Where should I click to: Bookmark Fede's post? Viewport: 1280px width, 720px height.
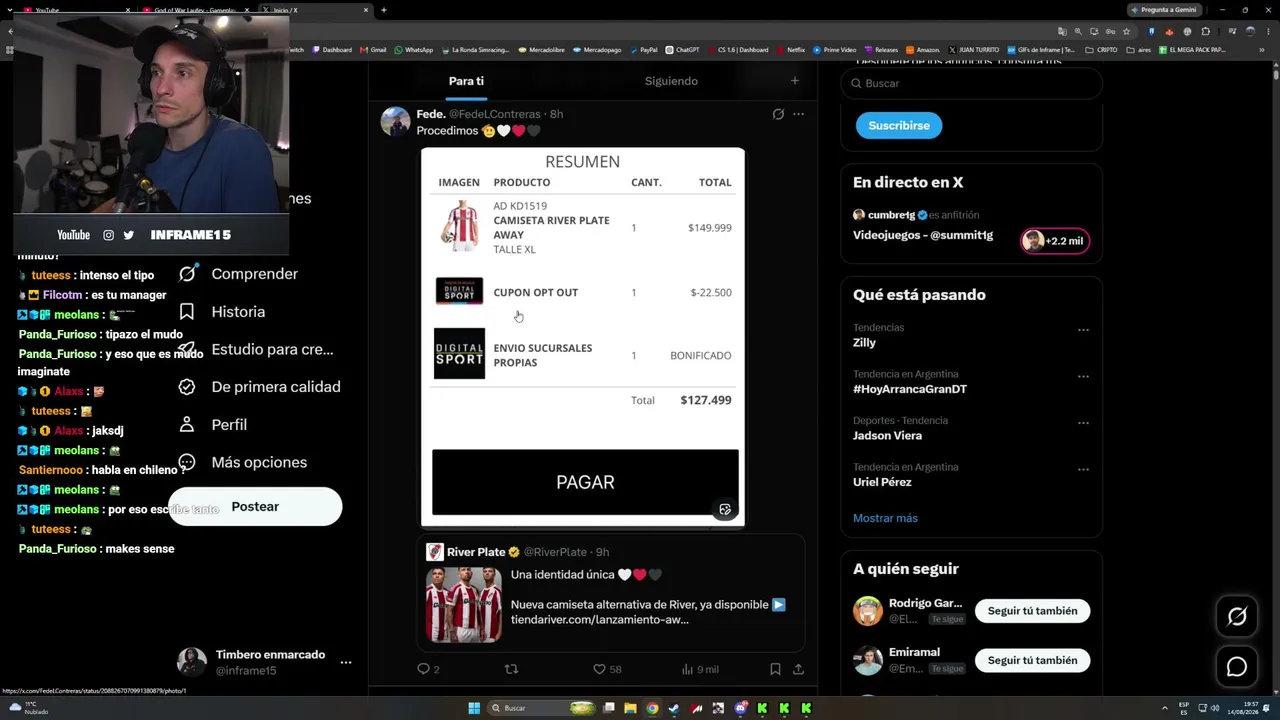coord(775,669)
